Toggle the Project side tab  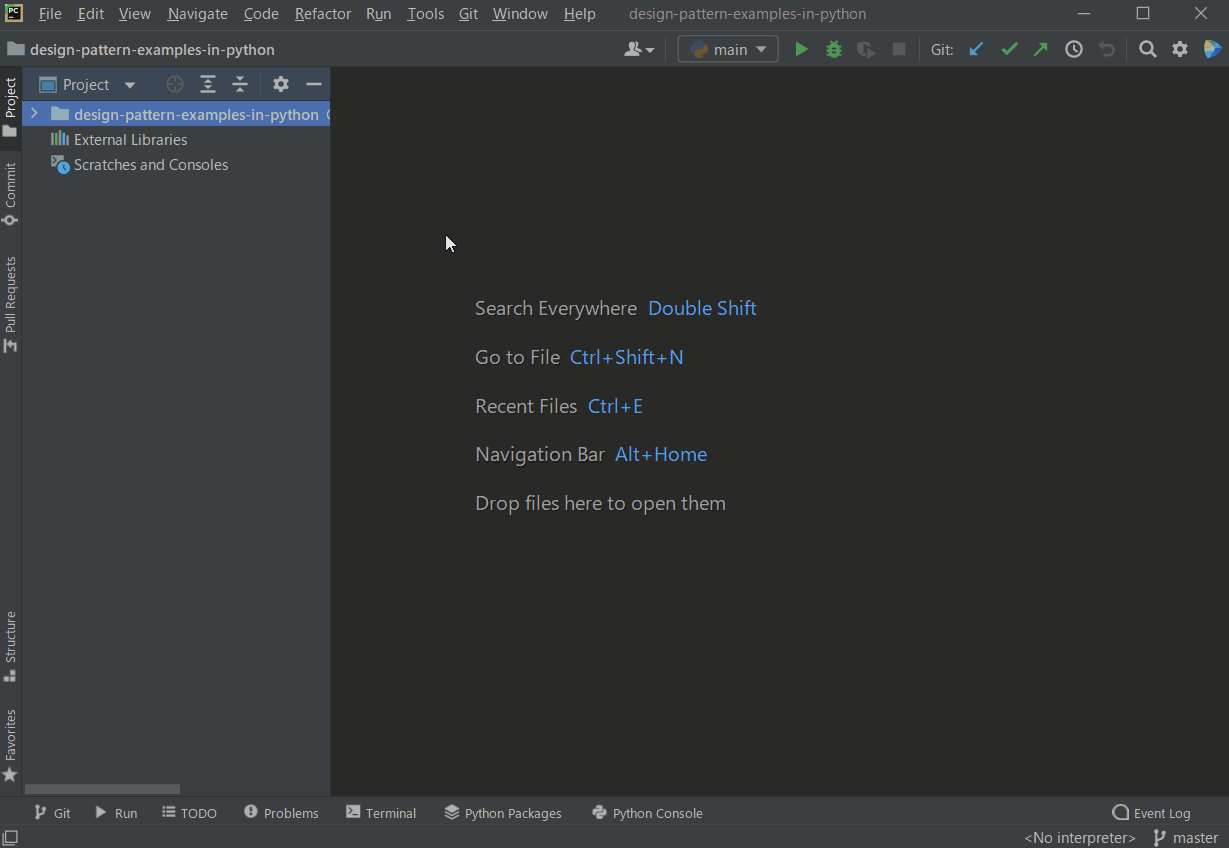coord(10,107)
